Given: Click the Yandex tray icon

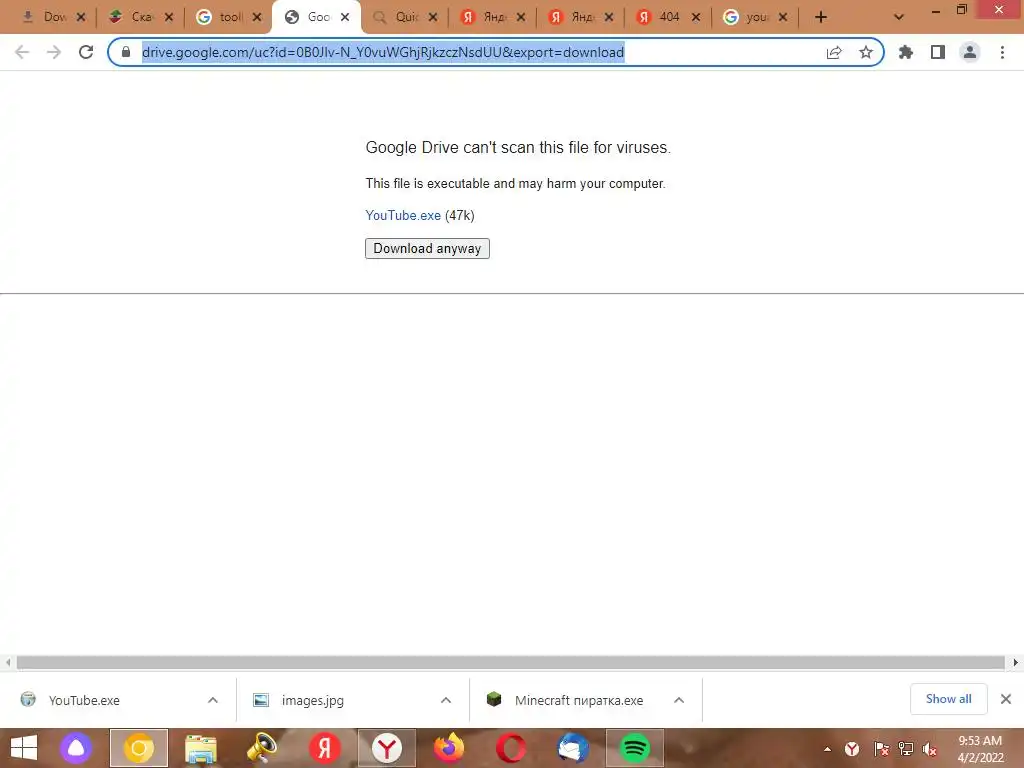Looking at the screenshot, I should click(x=852, y=748).
